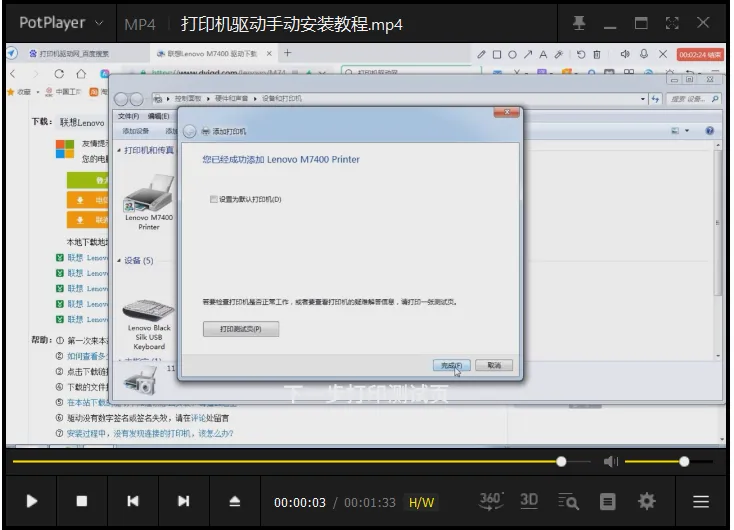Pin PotPlayer window on top
This screenshot has width=734, height=530.
pos(580,22)
